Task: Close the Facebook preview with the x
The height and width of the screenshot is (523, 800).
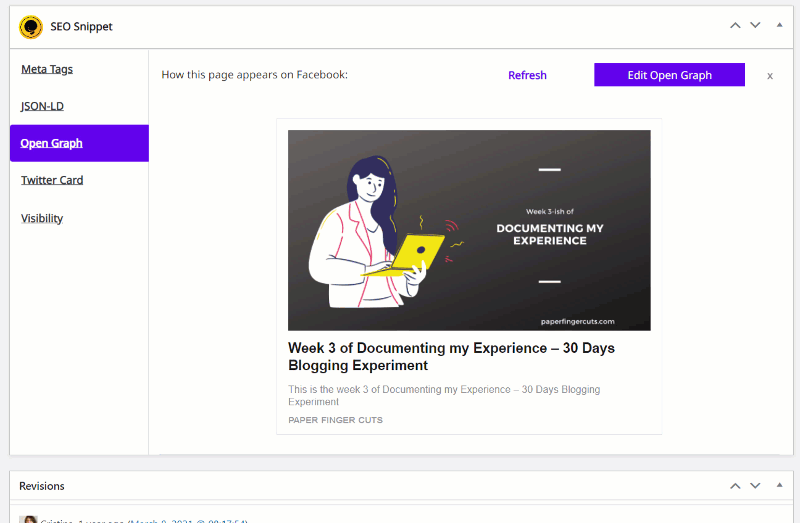Action: click(x=770, y=76)
